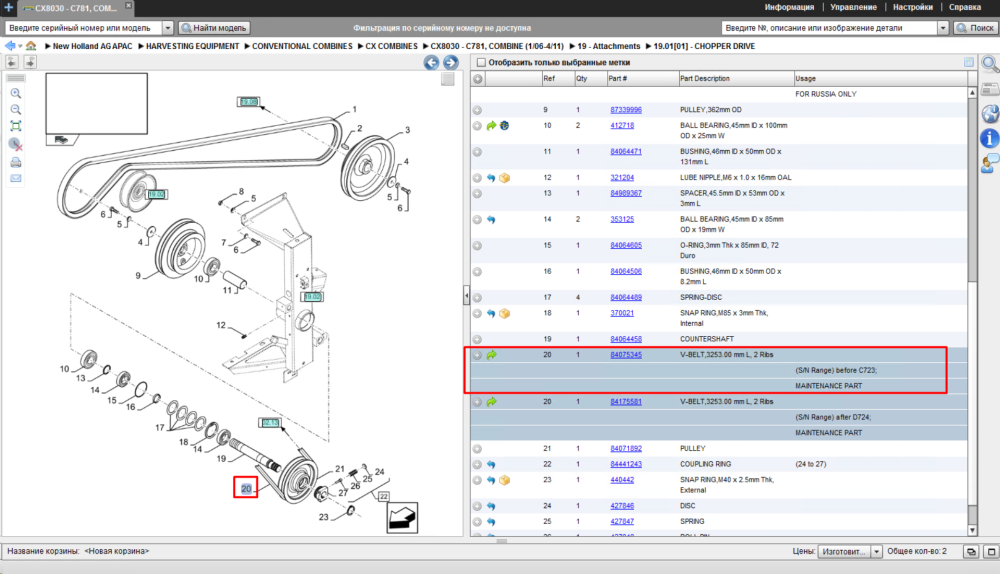Toggle add-all circle in table header
The image size is (1000, 574).
click(478, 79)
